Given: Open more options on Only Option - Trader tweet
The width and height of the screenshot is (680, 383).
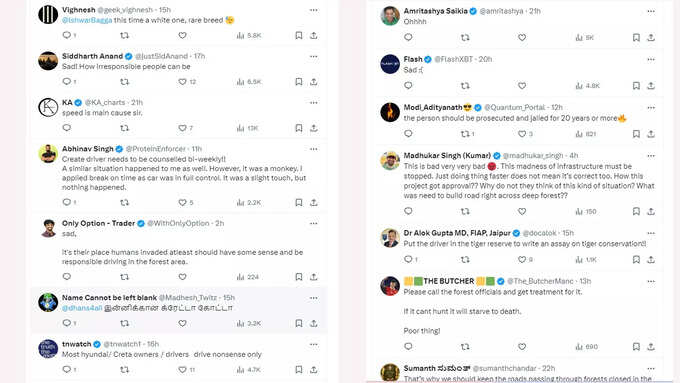Looking at the screenshot, I should [314, 223].
